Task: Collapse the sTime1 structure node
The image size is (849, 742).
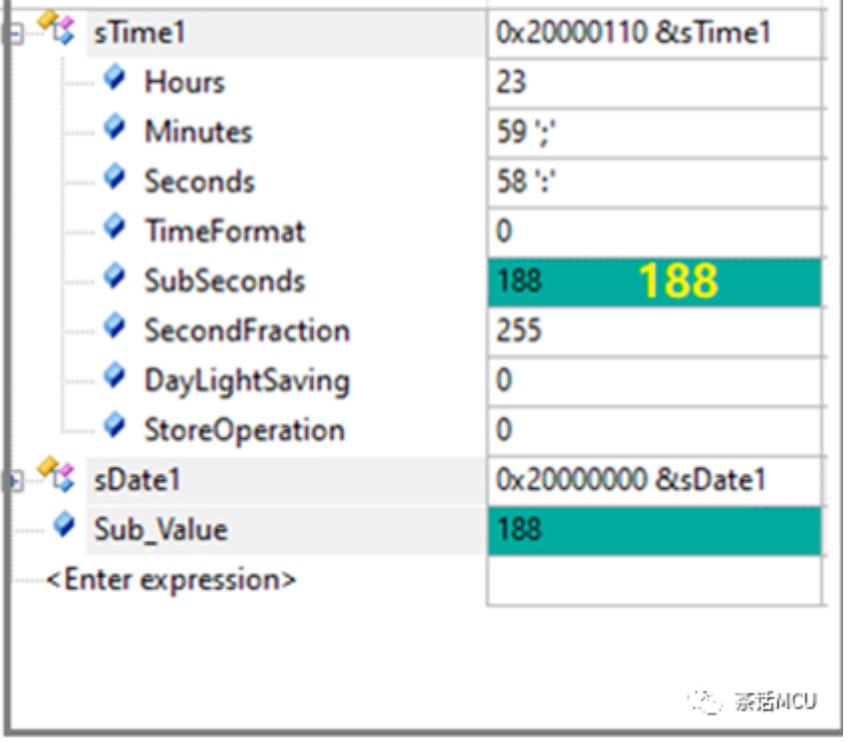Action: click(x=15, y=34)
